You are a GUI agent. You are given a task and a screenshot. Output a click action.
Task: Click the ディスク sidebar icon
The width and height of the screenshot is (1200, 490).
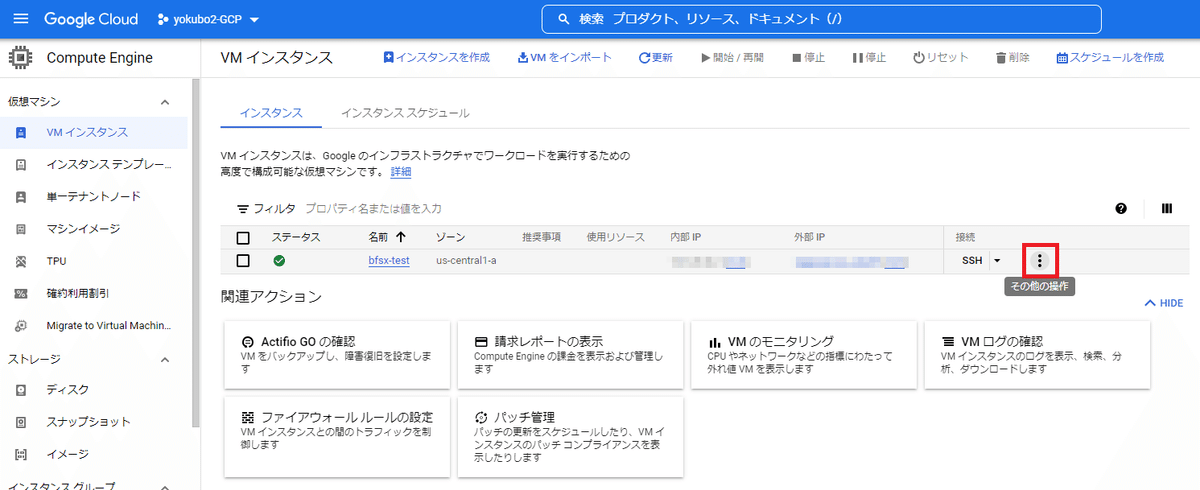(21, 390)
